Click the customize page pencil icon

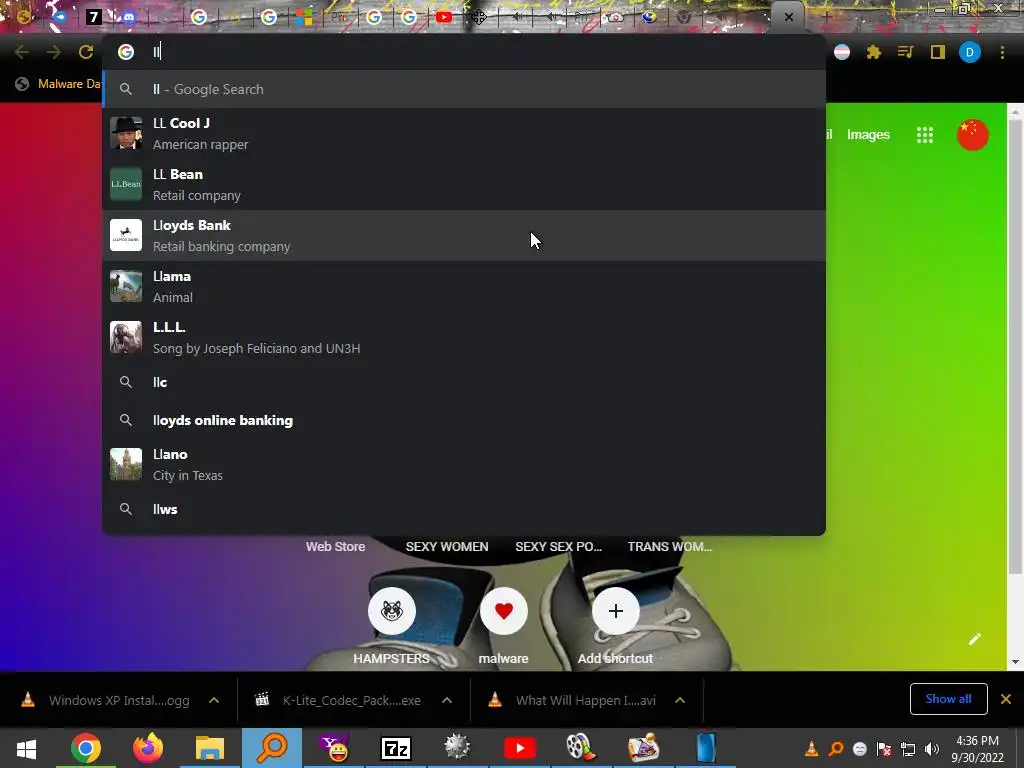pos(974,639)
